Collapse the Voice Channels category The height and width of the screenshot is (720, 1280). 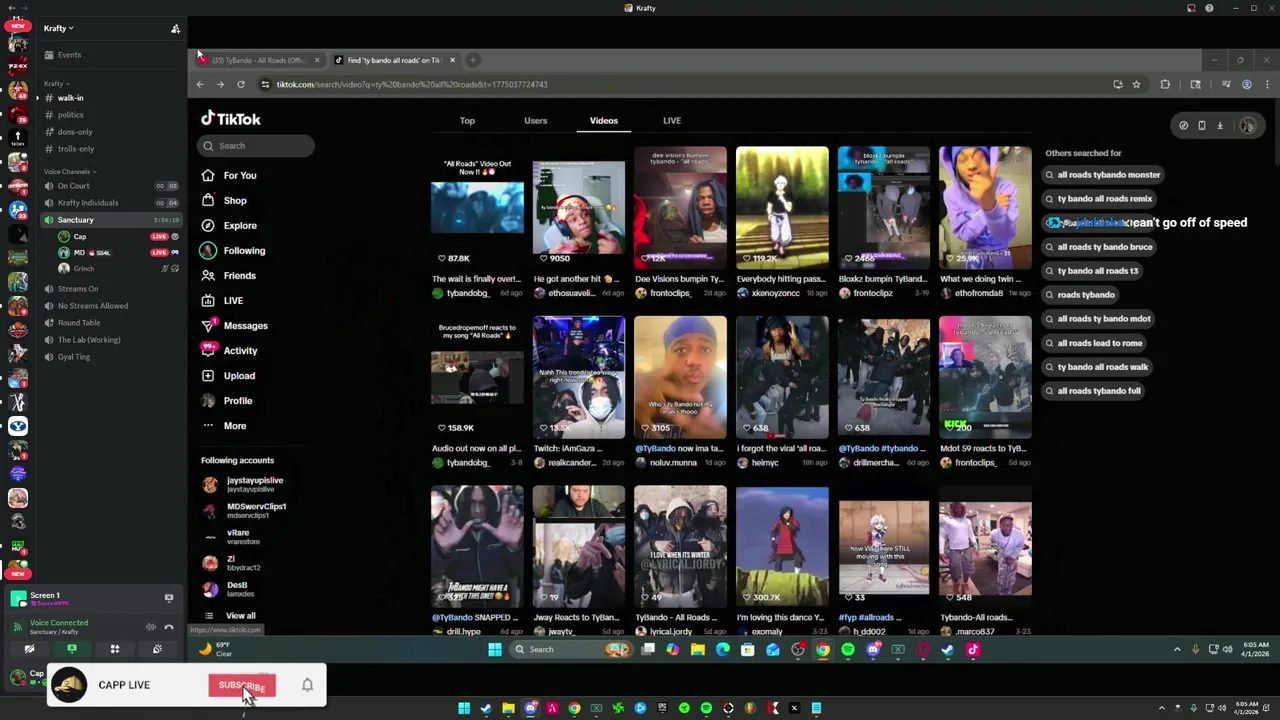click(x=68, y=171)
